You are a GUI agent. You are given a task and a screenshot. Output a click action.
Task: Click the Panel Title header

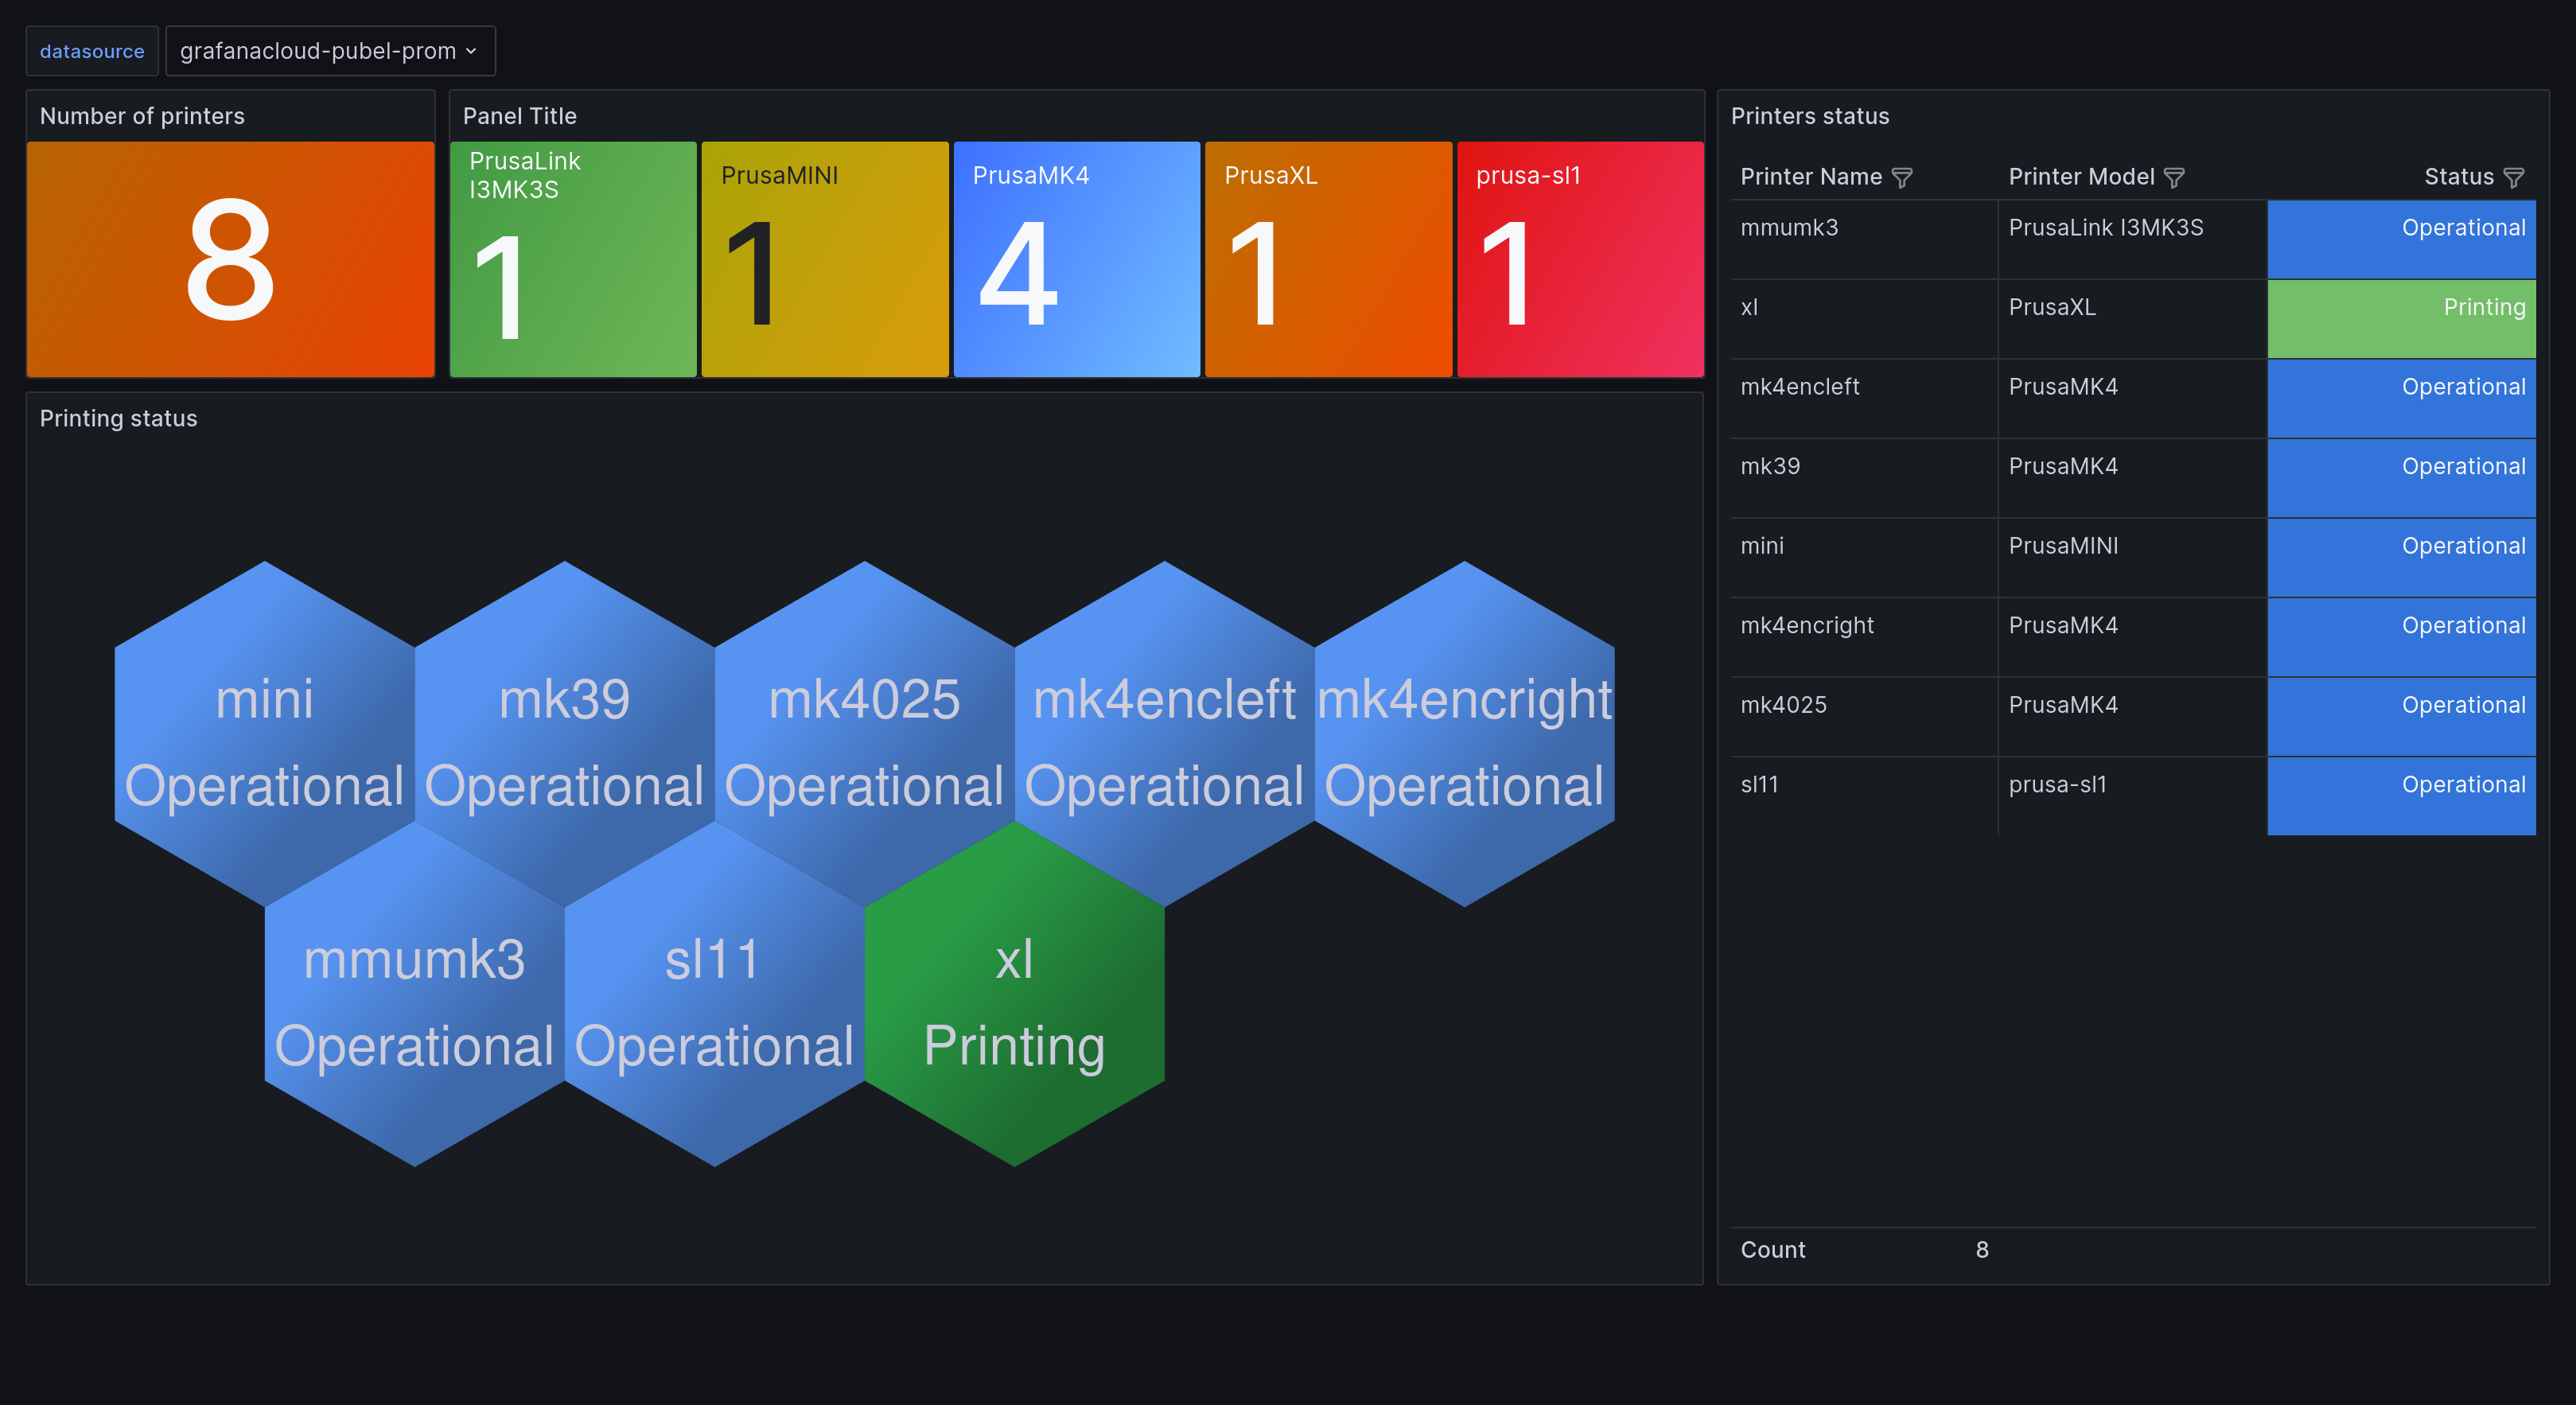pyautogui.click(x=520, y=116)
